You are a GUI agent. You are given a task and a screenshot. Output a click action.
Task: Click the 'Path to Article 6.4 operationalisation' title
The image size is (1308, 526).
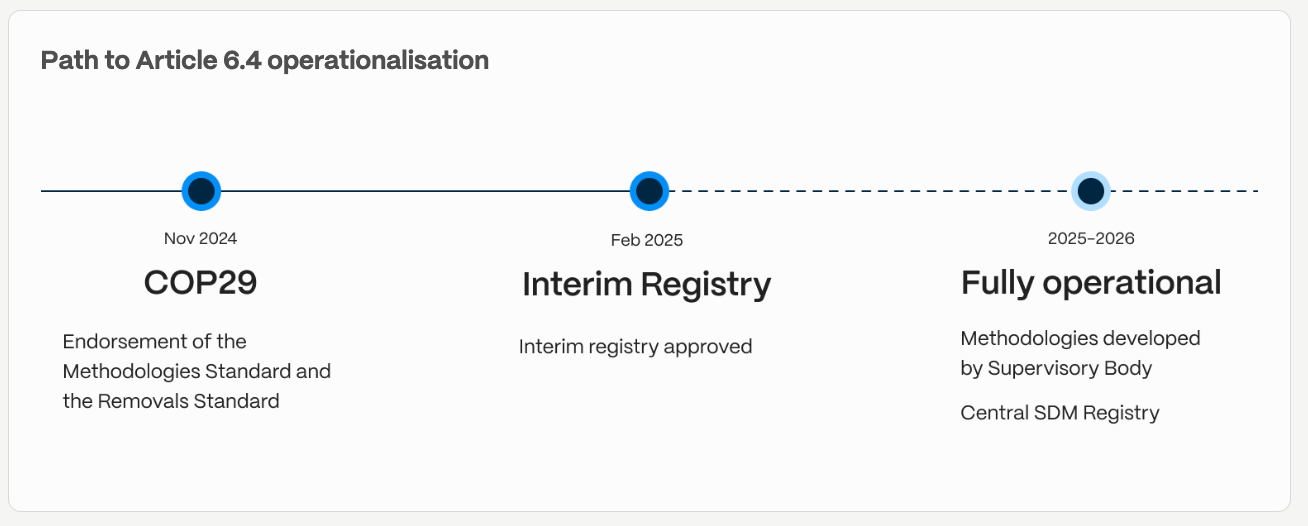click(265, 60)
